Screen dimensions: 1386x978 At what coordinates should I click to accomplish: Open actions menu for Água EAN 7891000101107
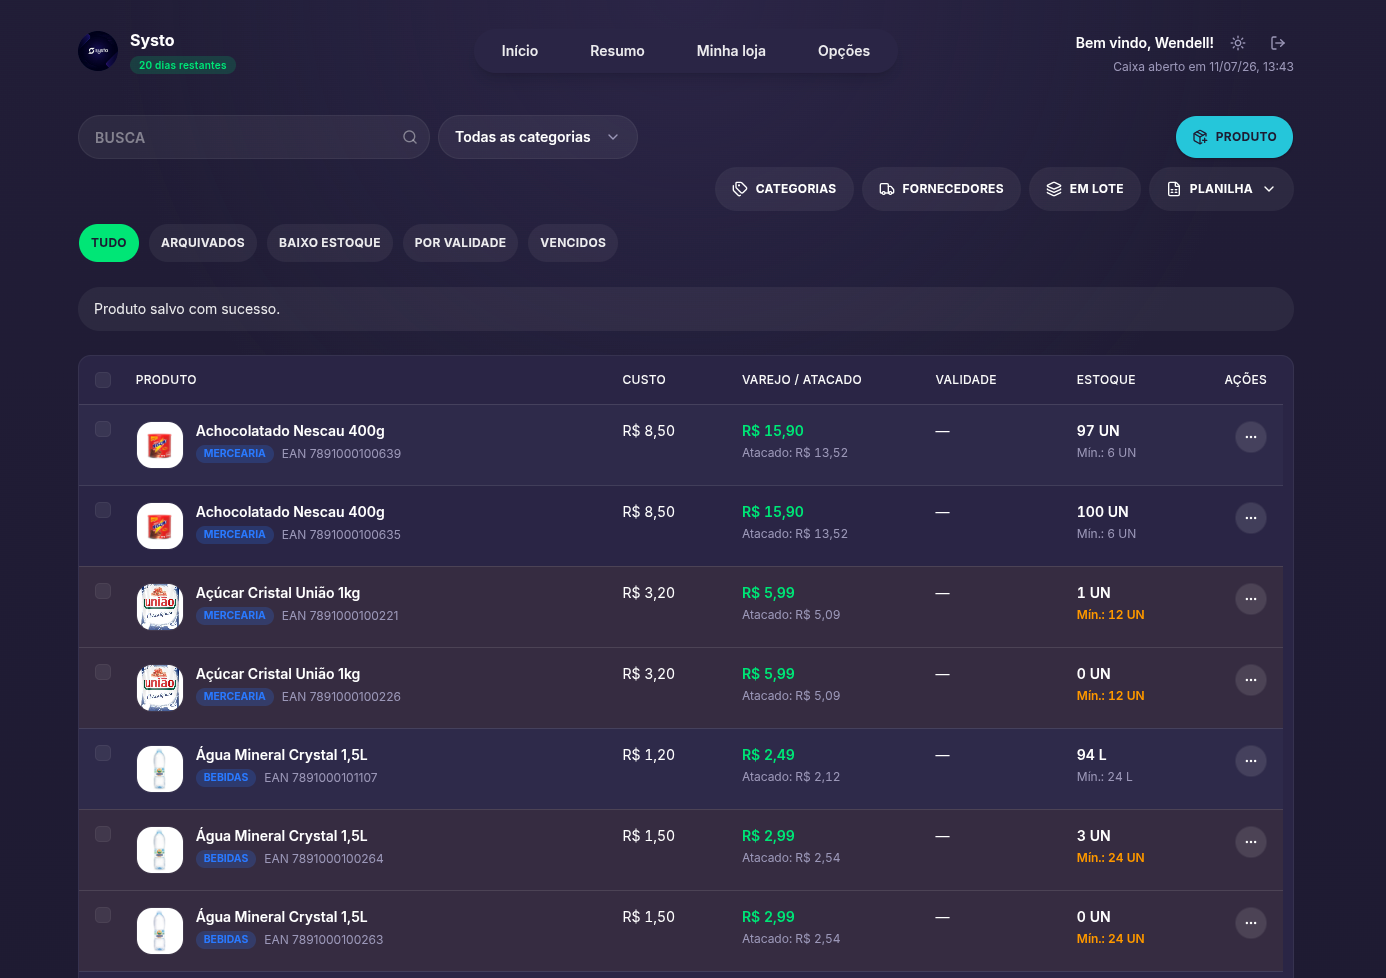click(1251, 761)
